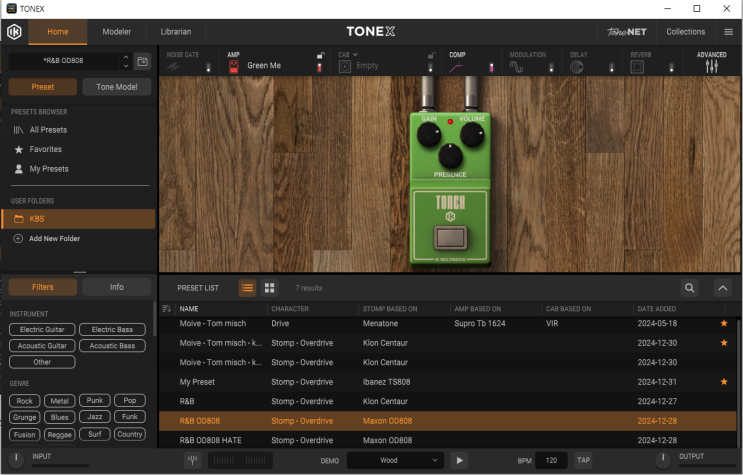Toggle the Noise Gate power switch
The image size is (743, 475).
pos(208,67)
